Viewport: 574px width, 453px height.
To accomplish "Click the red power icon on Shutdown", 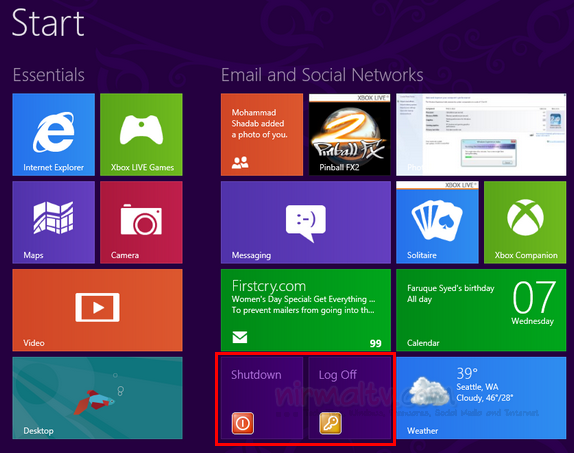I will 243,423.
